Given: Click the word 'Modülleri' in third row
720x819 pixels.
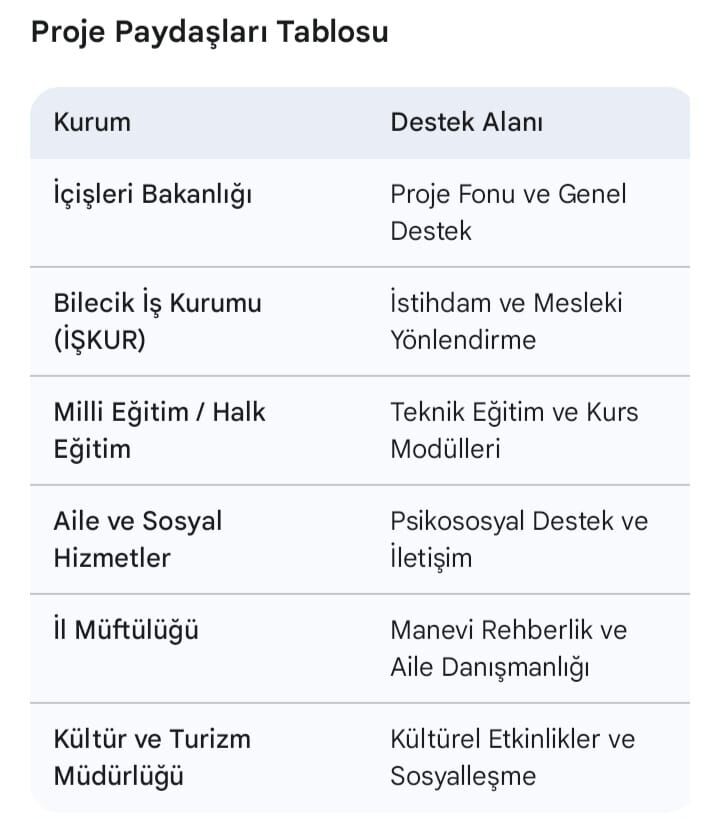Looking at the screenshot, I should coord(445,449).
